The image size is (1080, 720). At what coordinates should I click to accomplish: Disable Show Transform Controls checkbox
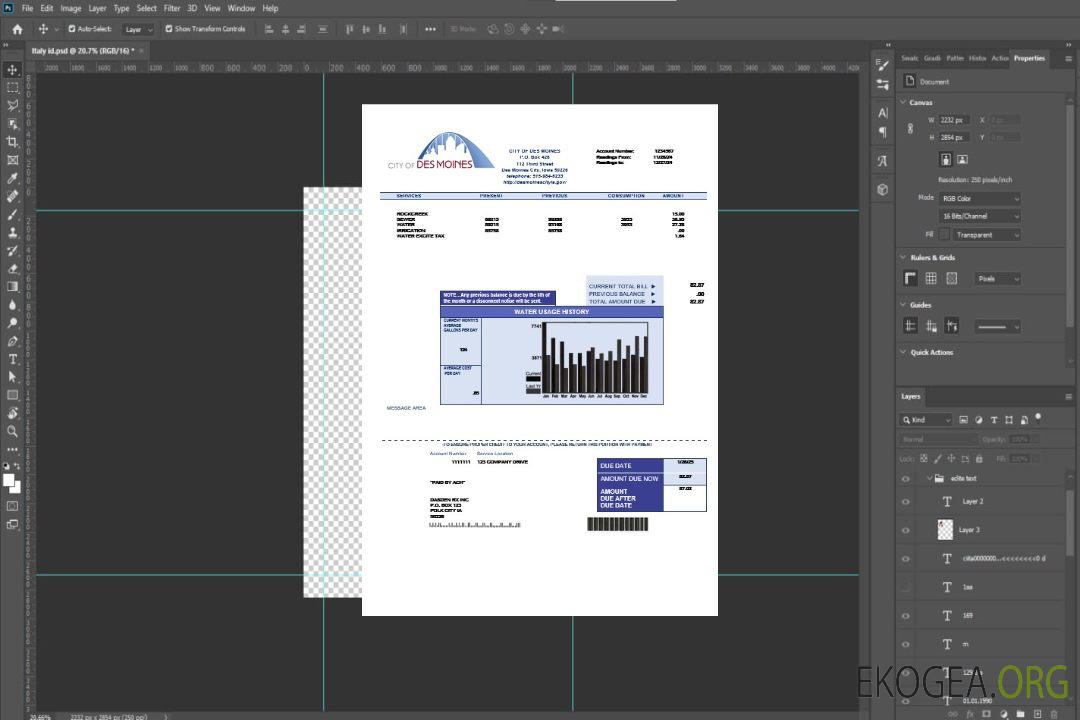point(169,29)
